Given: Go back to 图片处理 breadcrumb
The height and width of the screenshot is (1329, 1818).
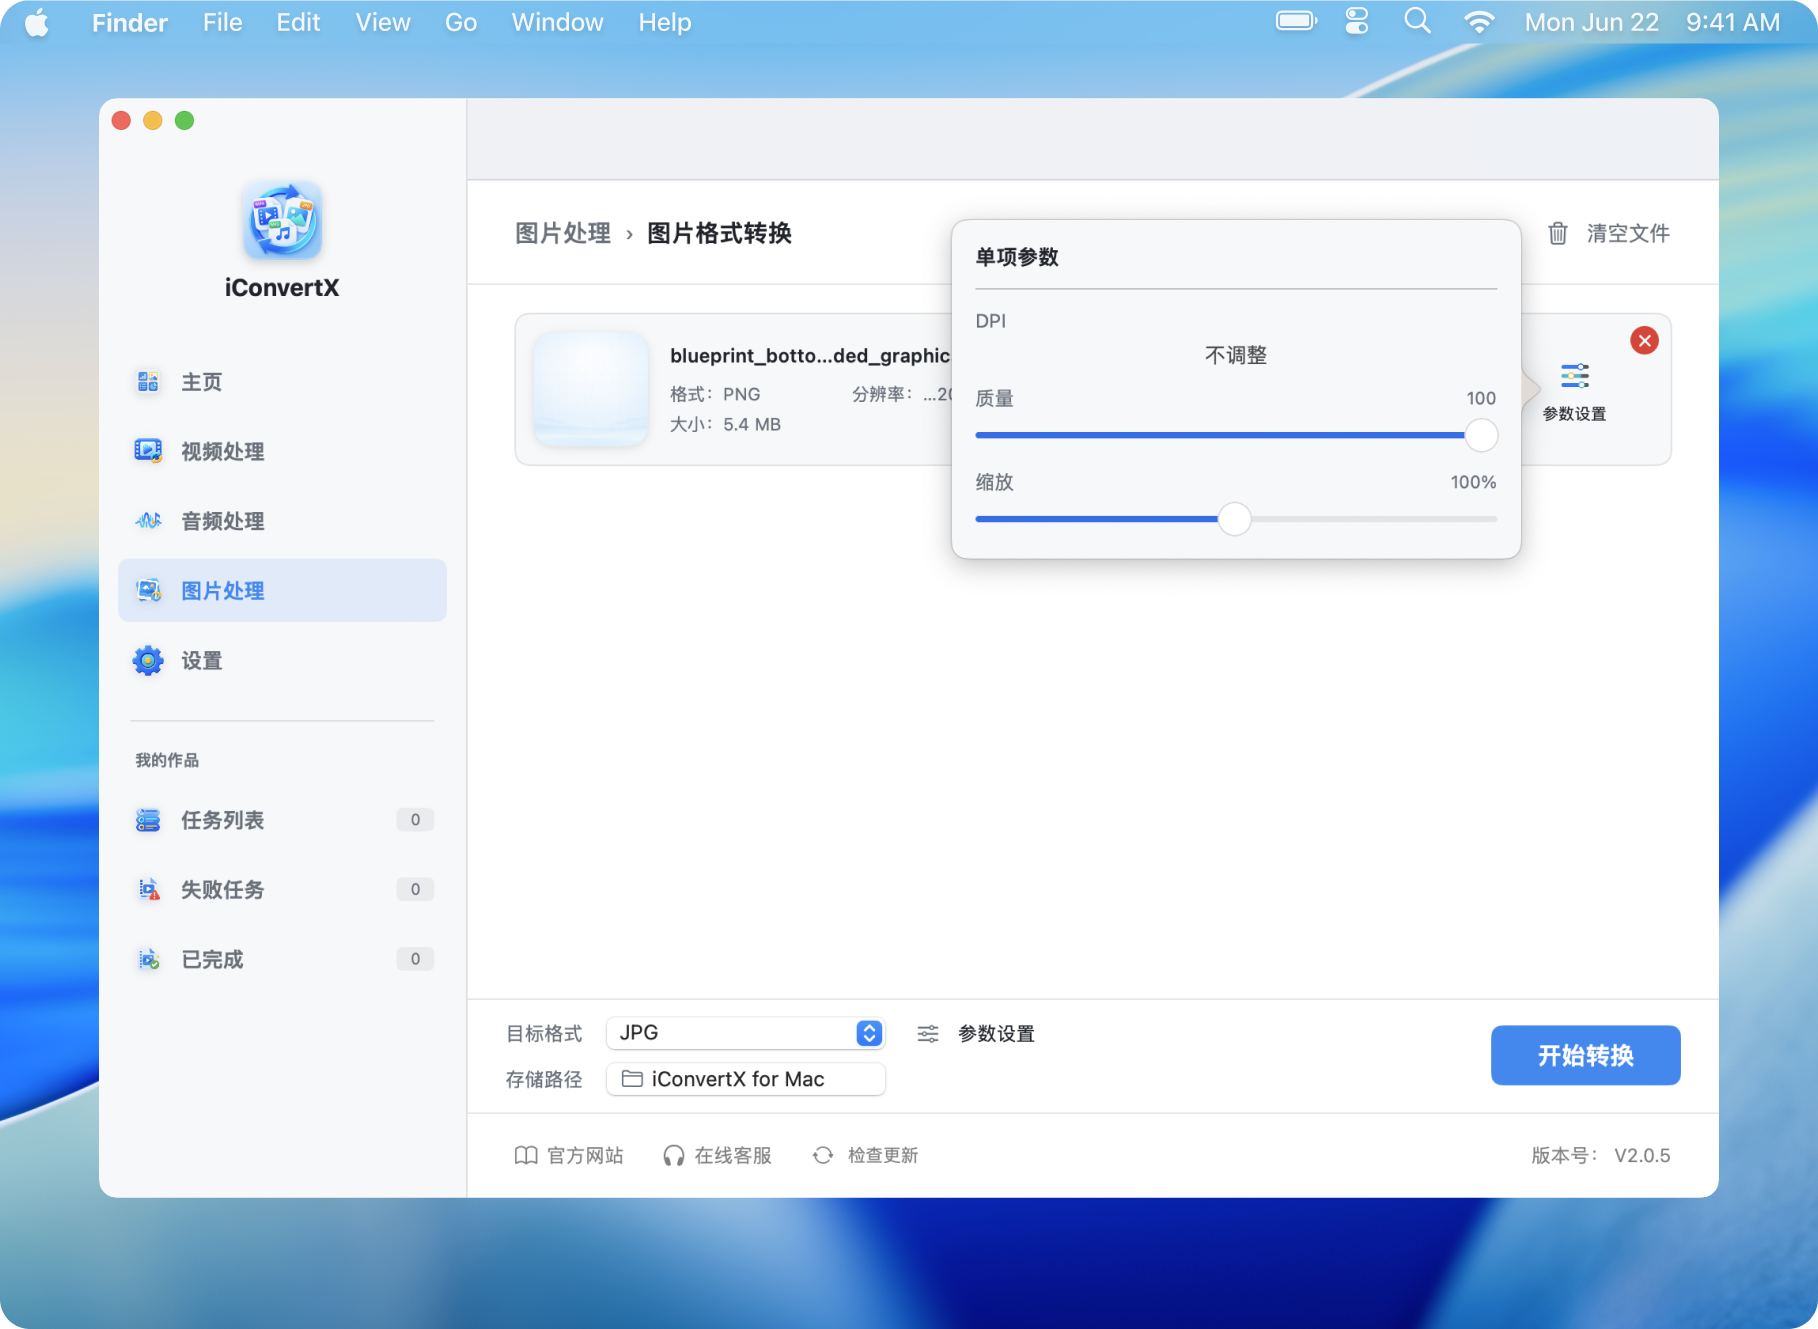Looking at the screenshot, I should [x=563, y=233].
